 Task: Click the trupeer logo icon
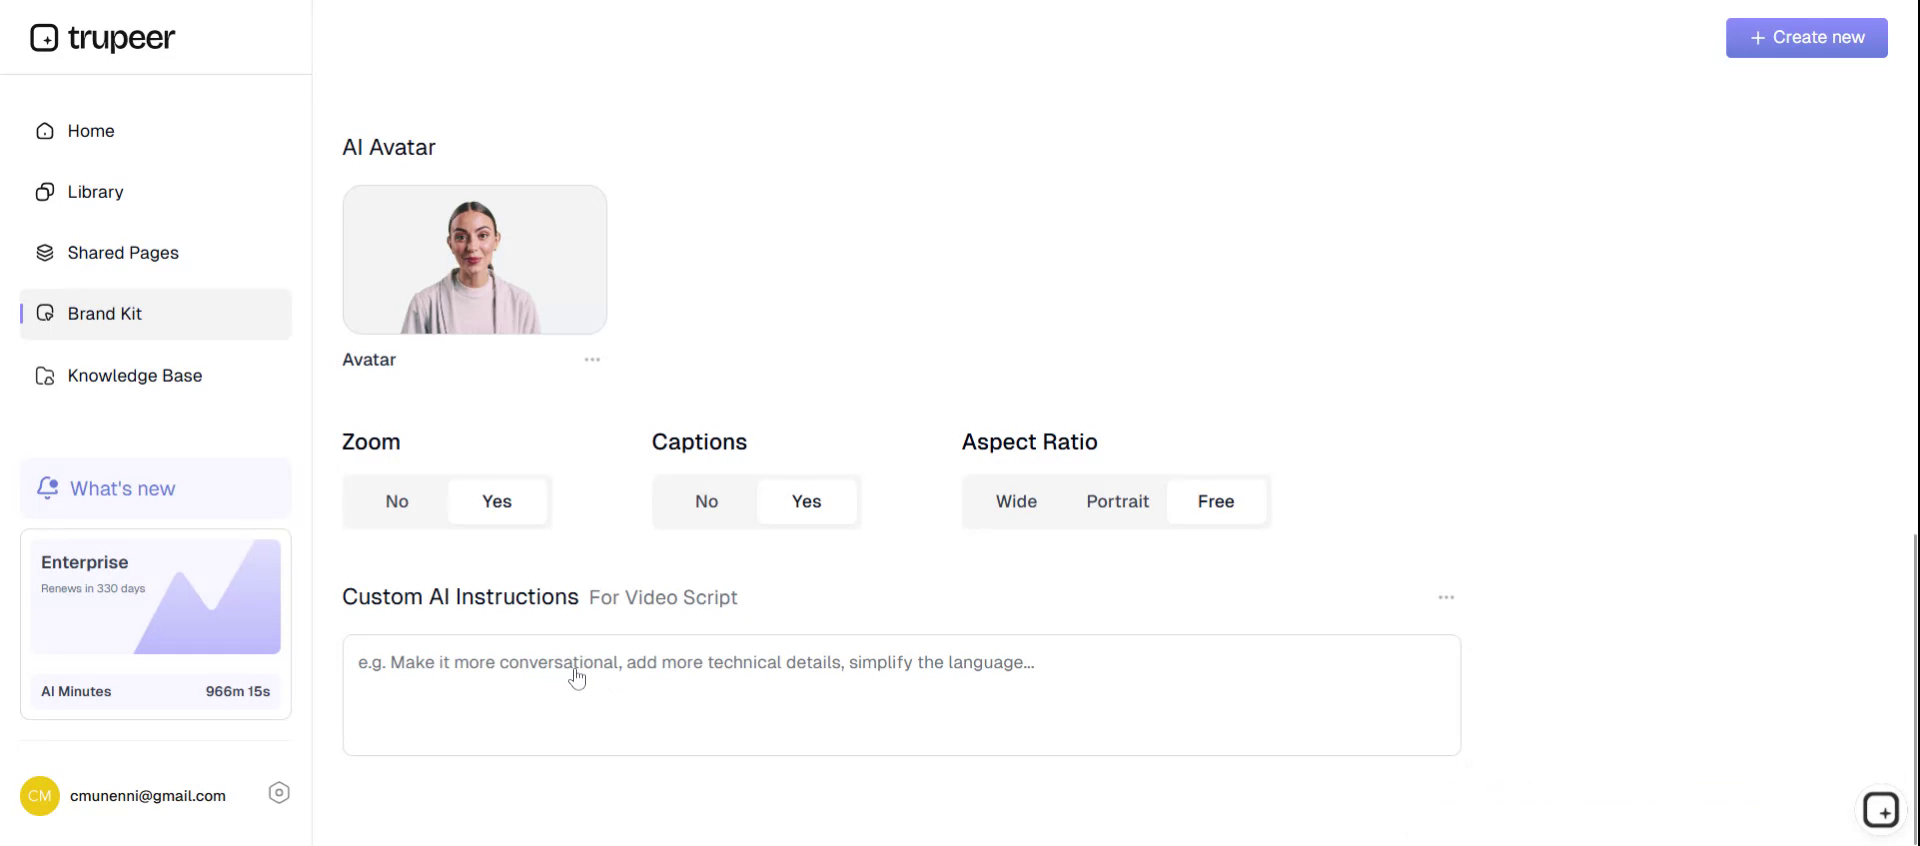[x=44, y=38]
